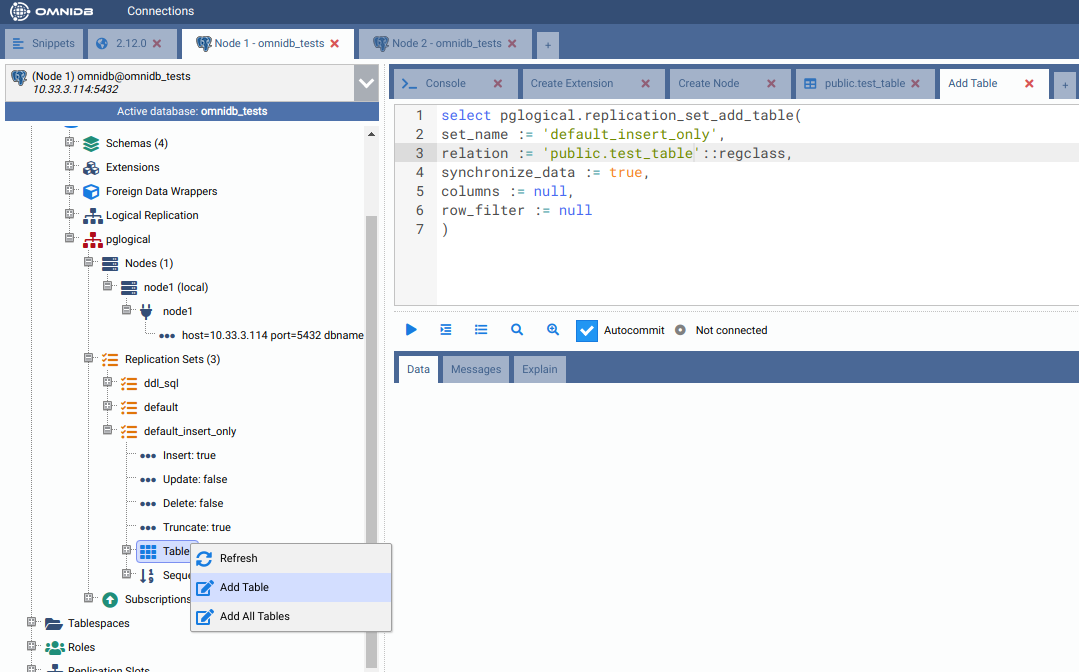Click the Roles users icon

pyautogui.click(x=55, y=648)
